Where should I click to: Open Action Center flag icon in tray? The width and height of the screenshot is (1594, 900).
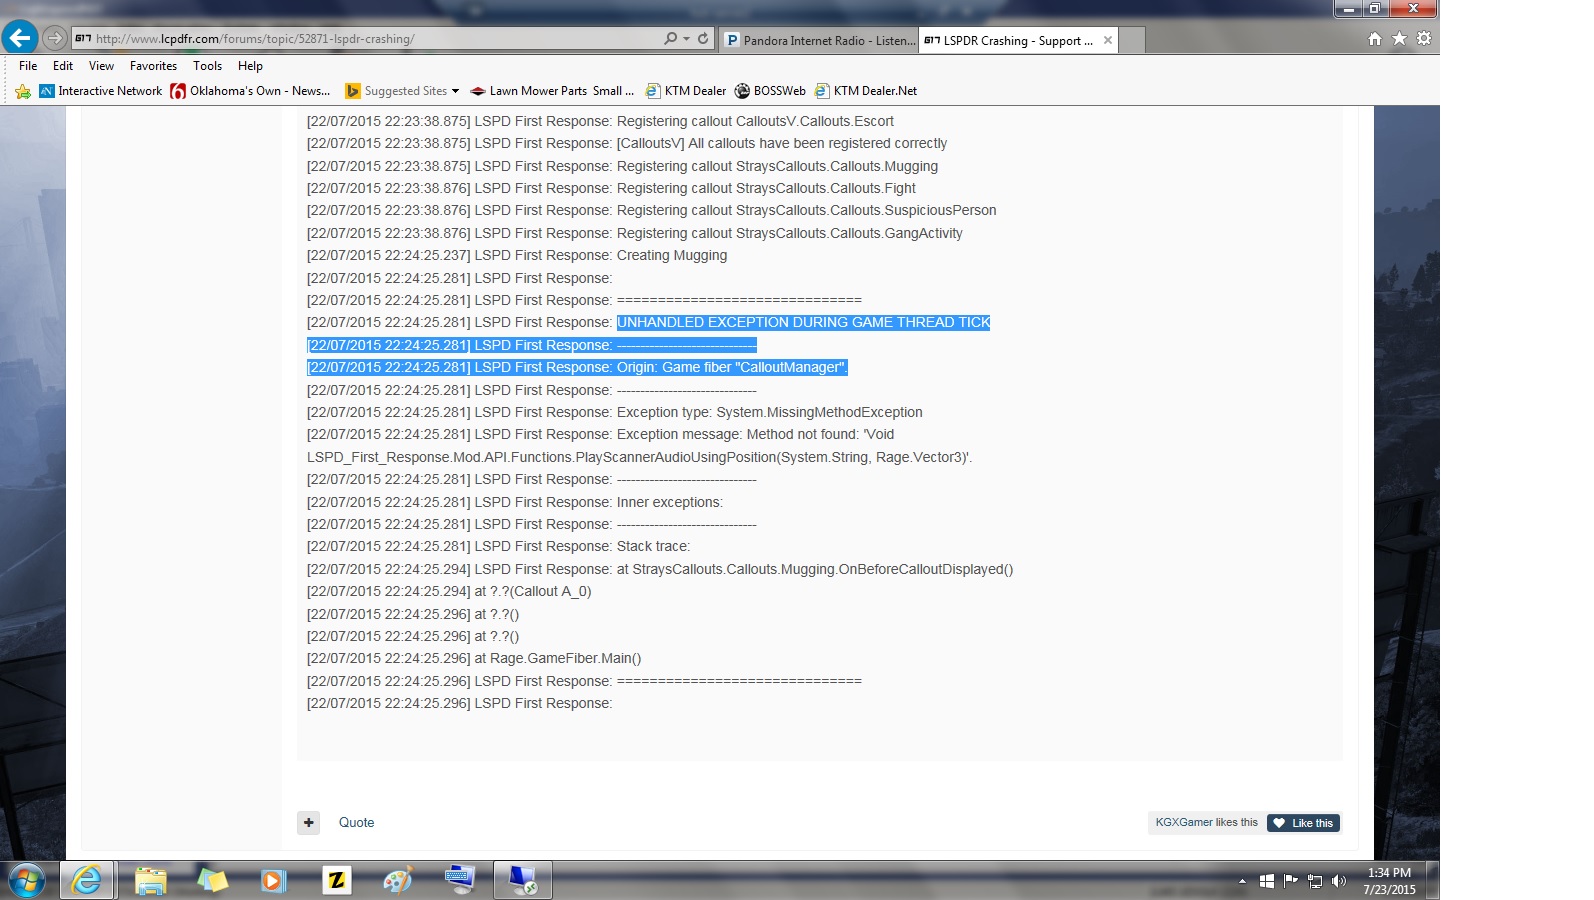click(x=1290, y=881)
